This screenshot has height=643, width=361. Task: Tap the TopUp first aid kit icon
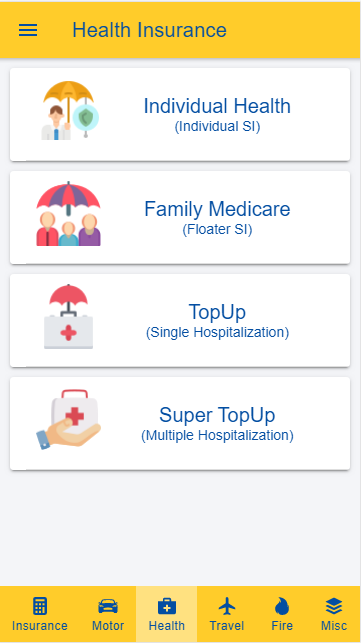(69, 317)
